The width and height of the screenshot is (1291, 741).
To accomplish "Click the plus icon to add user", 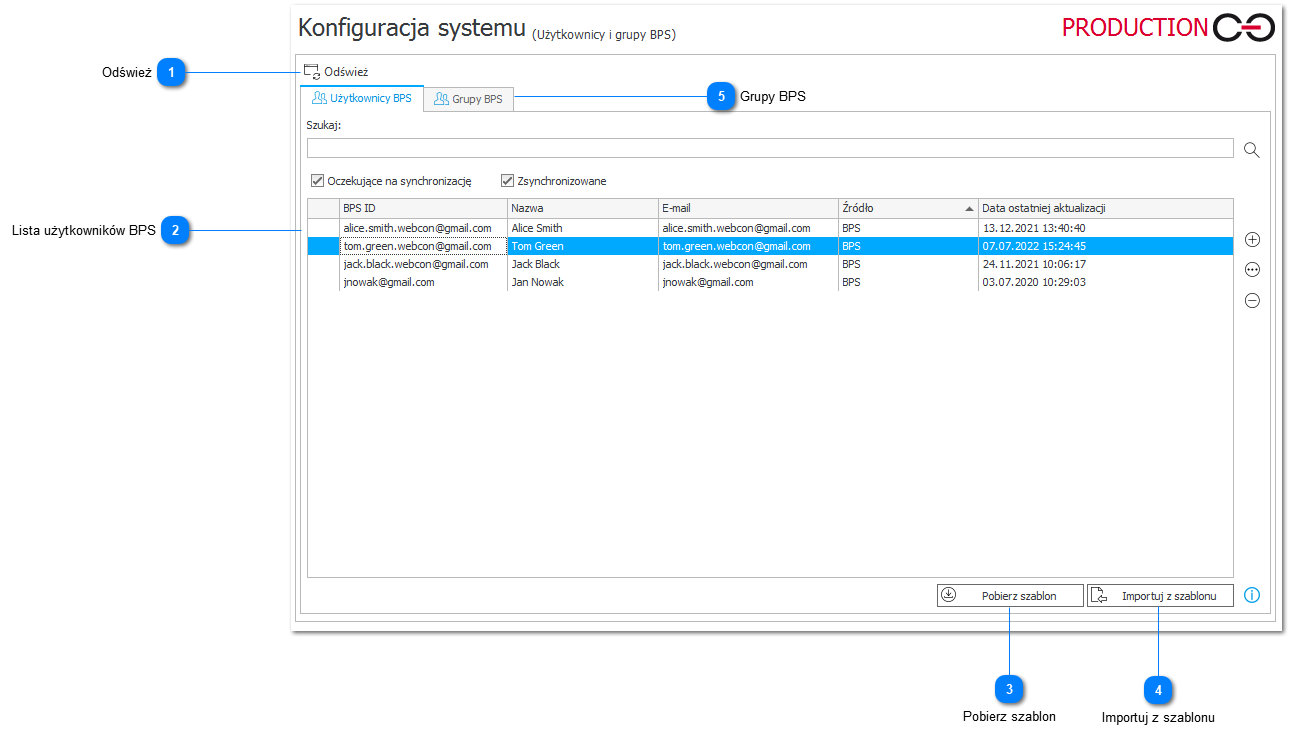I will tap(1252, 240).
